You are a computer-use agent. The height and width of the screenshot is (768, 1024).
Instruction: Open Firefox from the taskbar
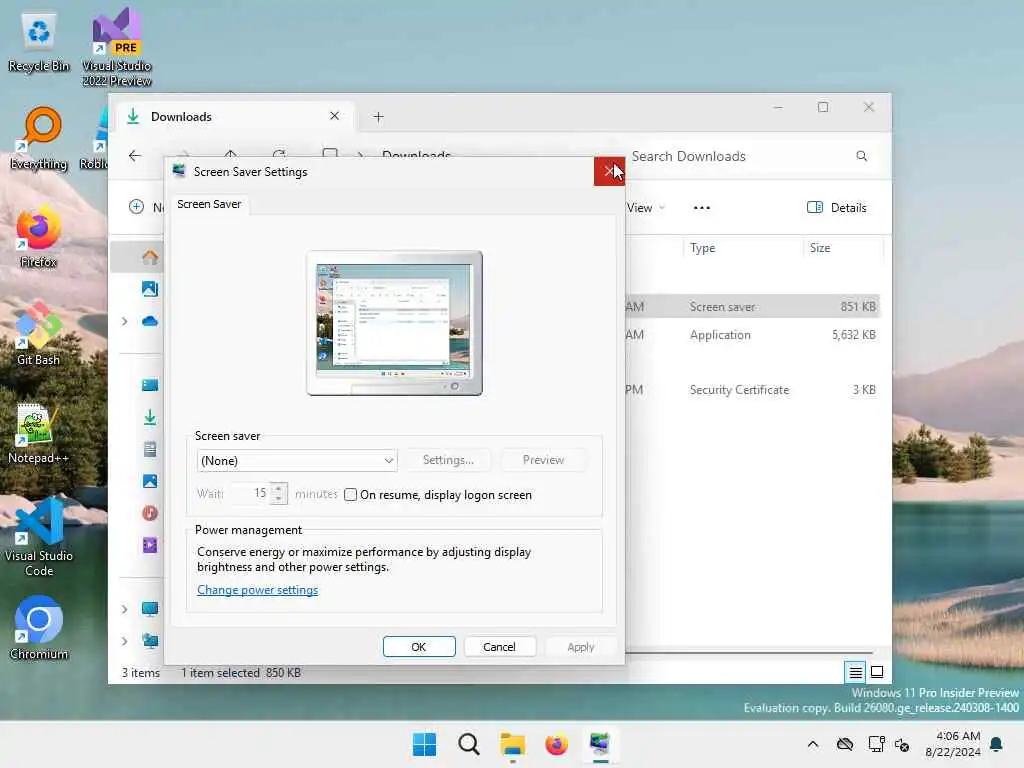pos(556,744)
